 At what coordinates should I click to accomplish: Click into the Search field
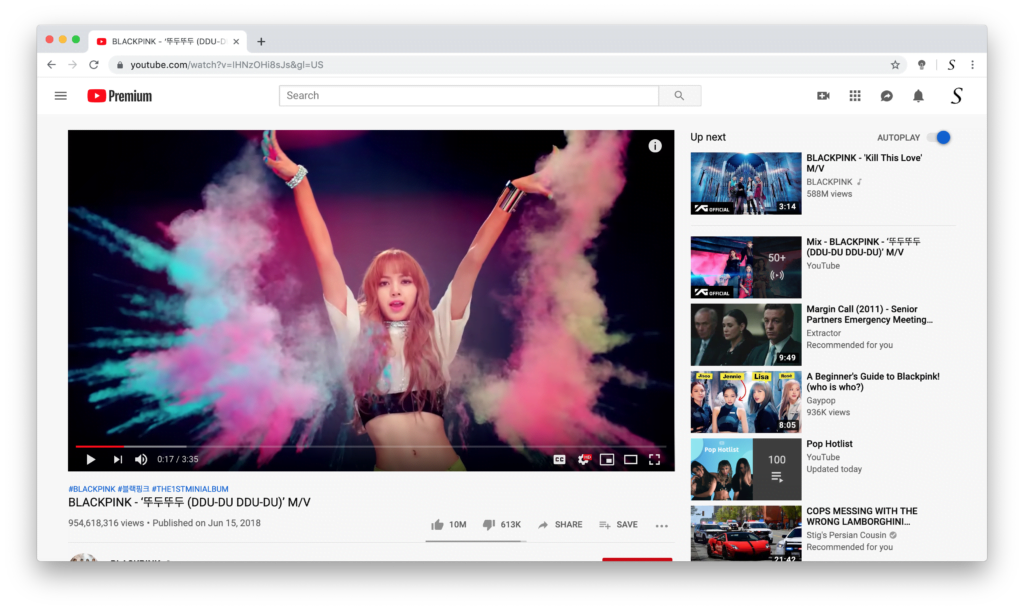pos(469,95)
